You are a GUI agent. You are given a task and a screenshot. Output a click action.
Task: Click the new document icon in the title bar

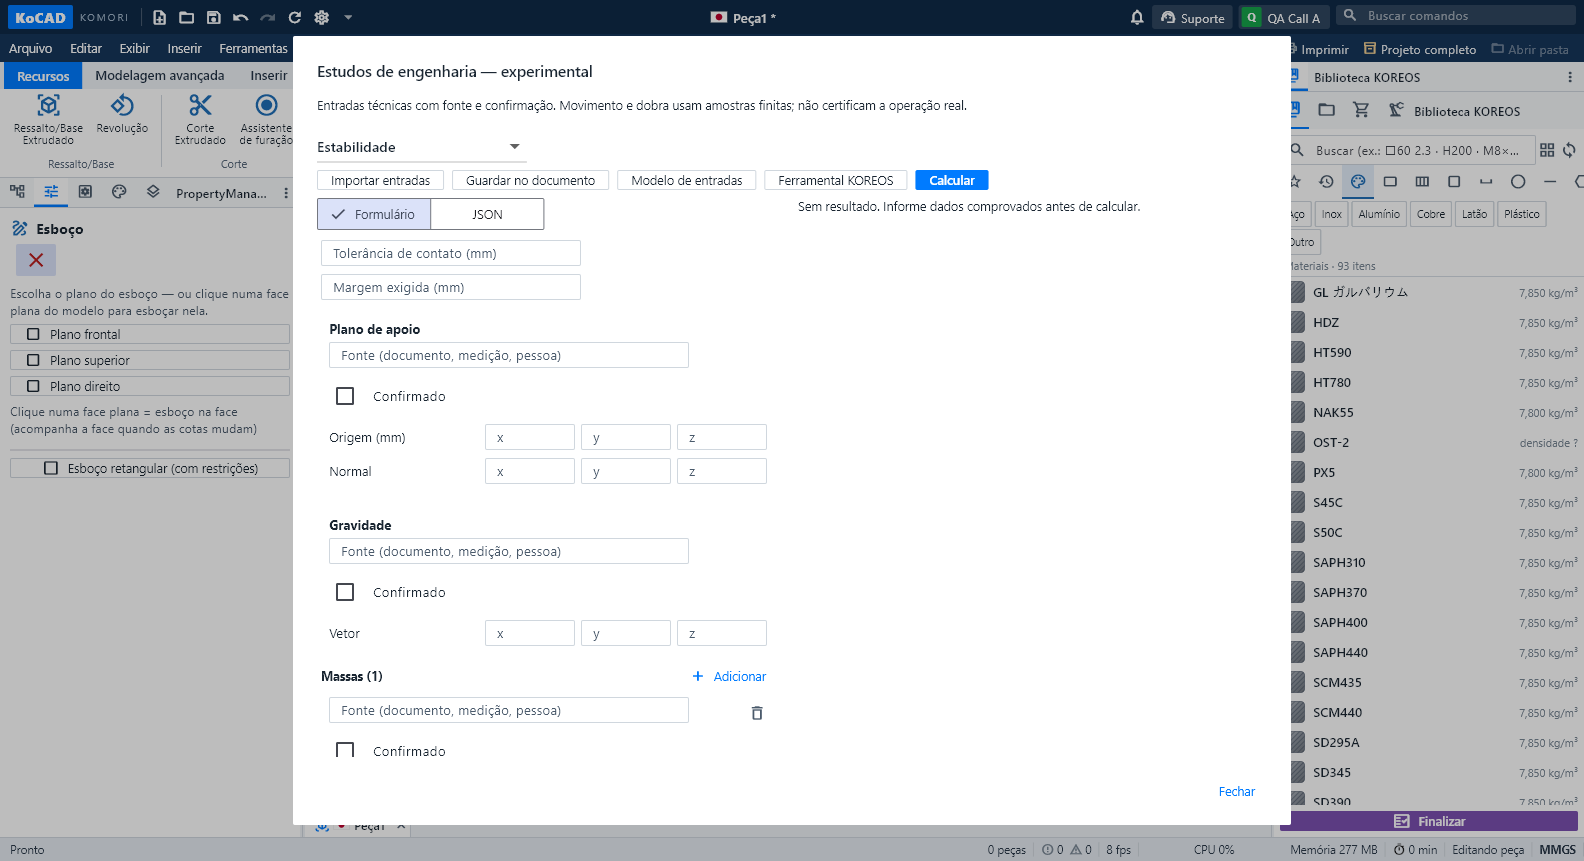click(x=159, y=17)
